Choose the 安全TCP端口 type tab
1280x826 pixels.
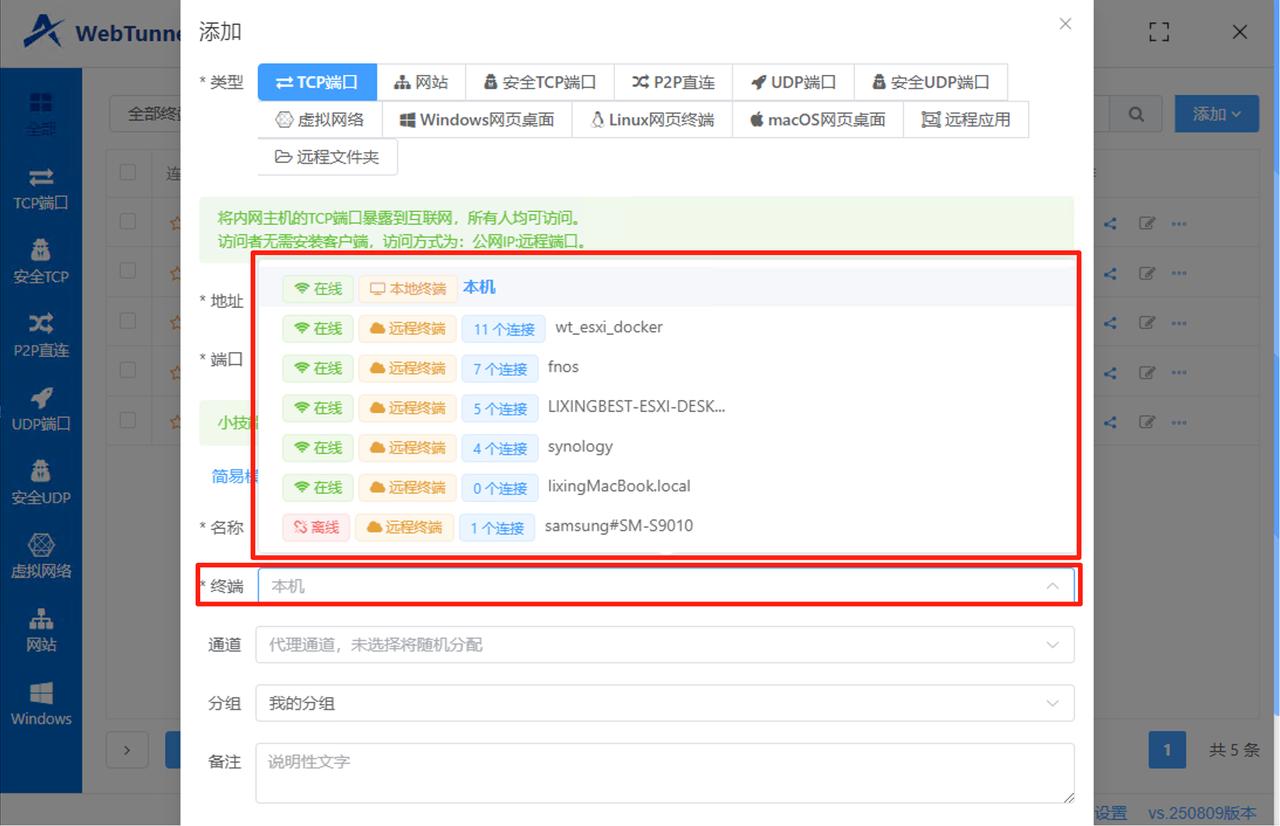[540, 82]
